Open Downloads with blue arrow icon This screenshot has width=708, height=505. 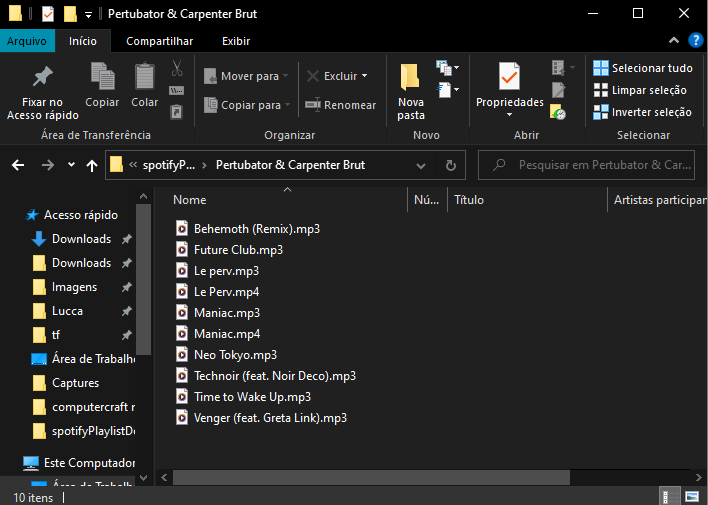pos(72,239)
